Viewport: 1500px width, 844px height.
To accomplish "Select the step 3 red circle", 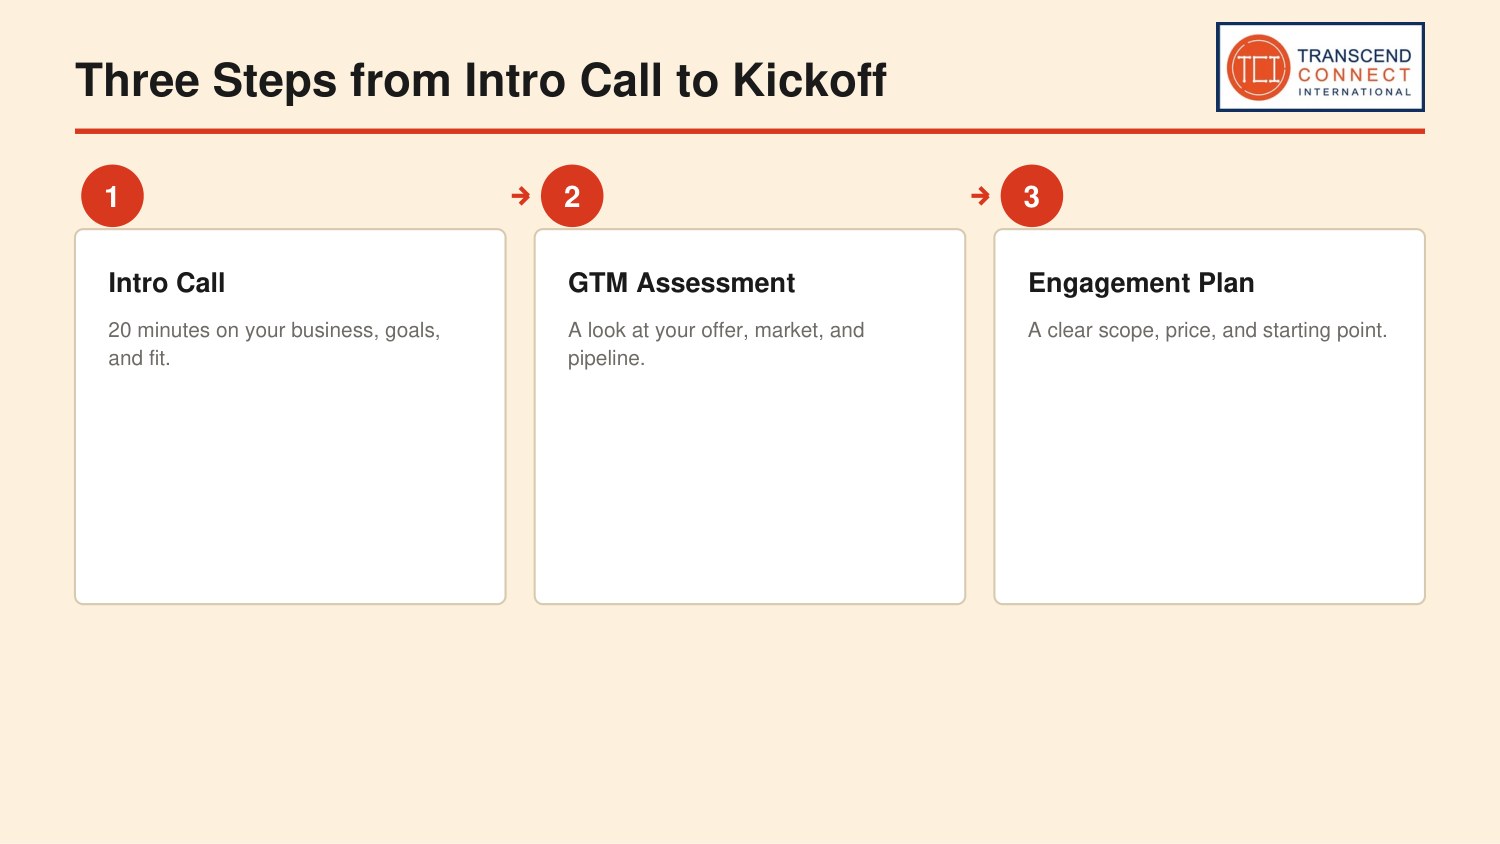I will click(x=1031, y=196).
